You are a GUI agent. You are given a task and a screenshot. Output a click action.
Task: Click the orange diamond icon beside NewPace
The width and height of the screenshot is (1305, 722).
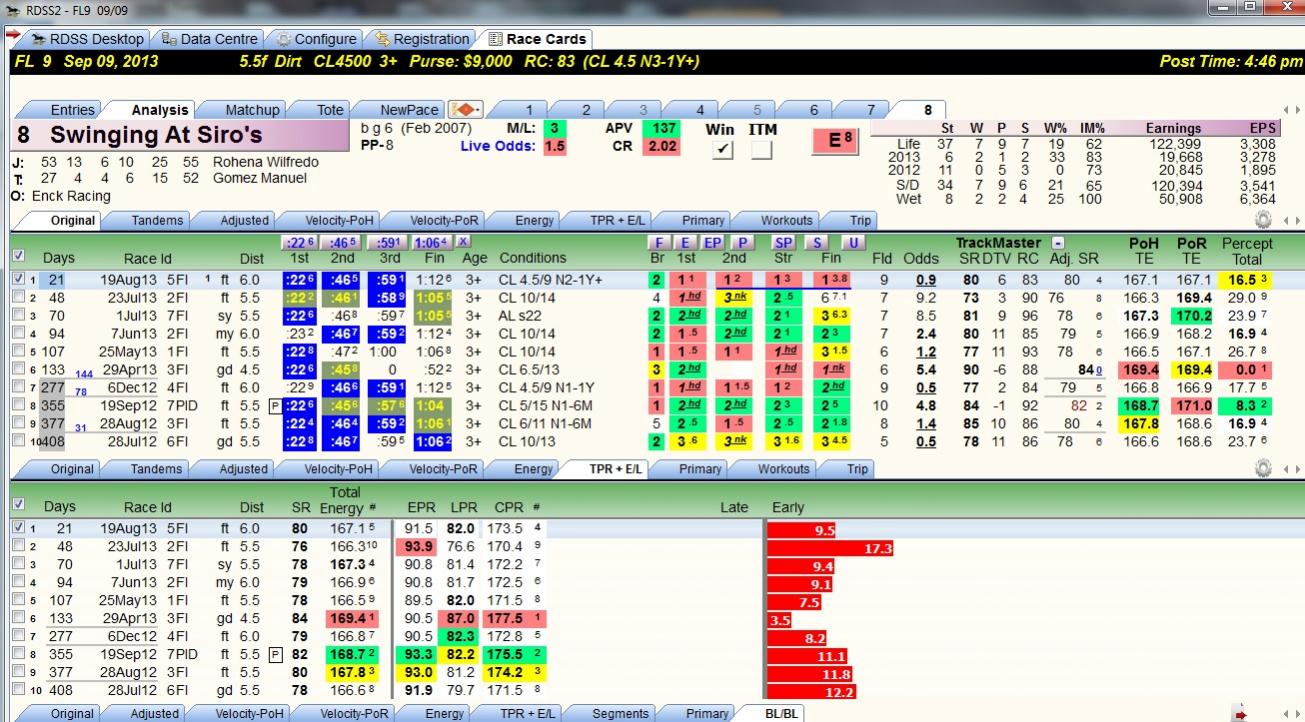(465, 109)
